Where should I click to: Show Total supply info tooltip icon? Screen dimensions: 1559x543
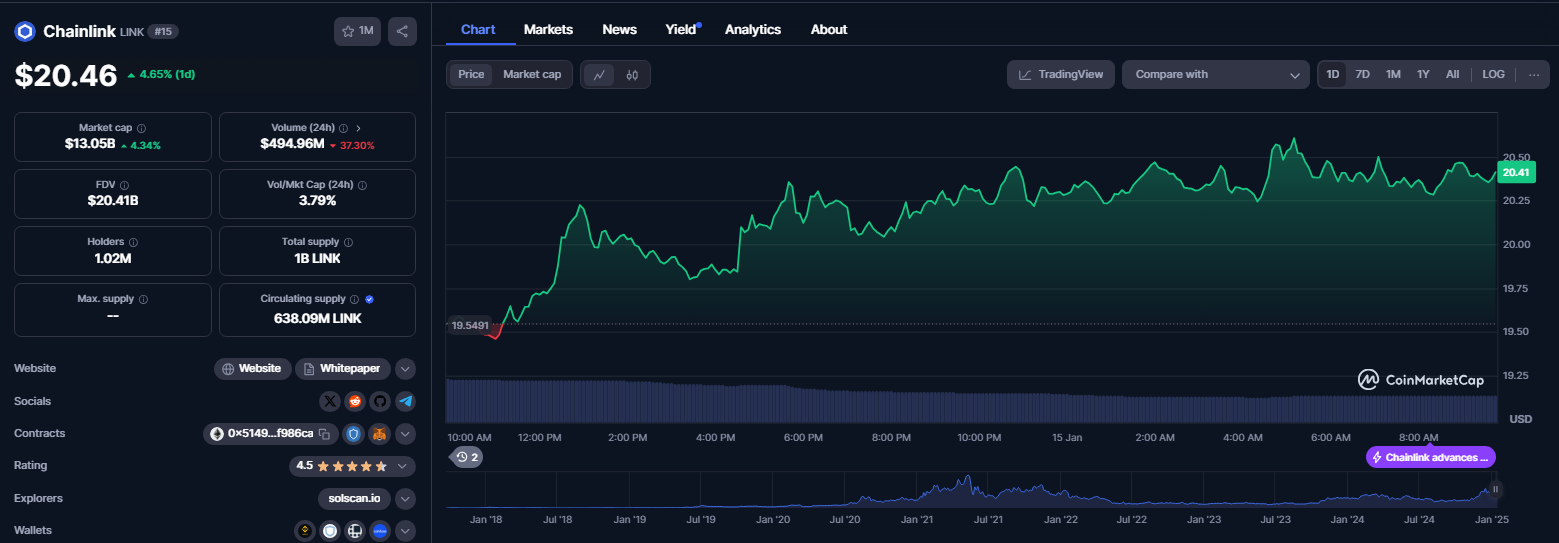click(x=348, y=242)
